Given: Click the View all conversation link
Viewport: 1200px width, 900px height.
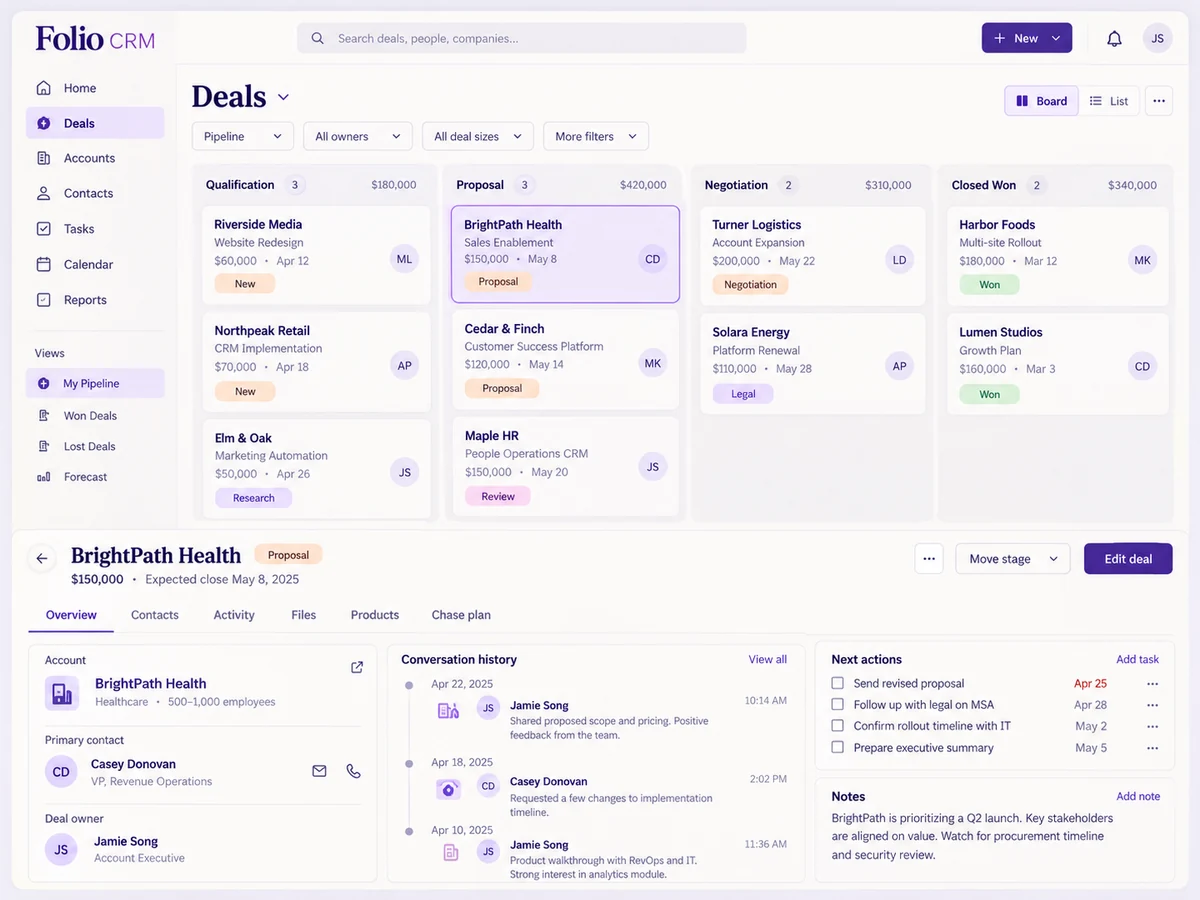Looking at the screenshot, I should (767, 659).
